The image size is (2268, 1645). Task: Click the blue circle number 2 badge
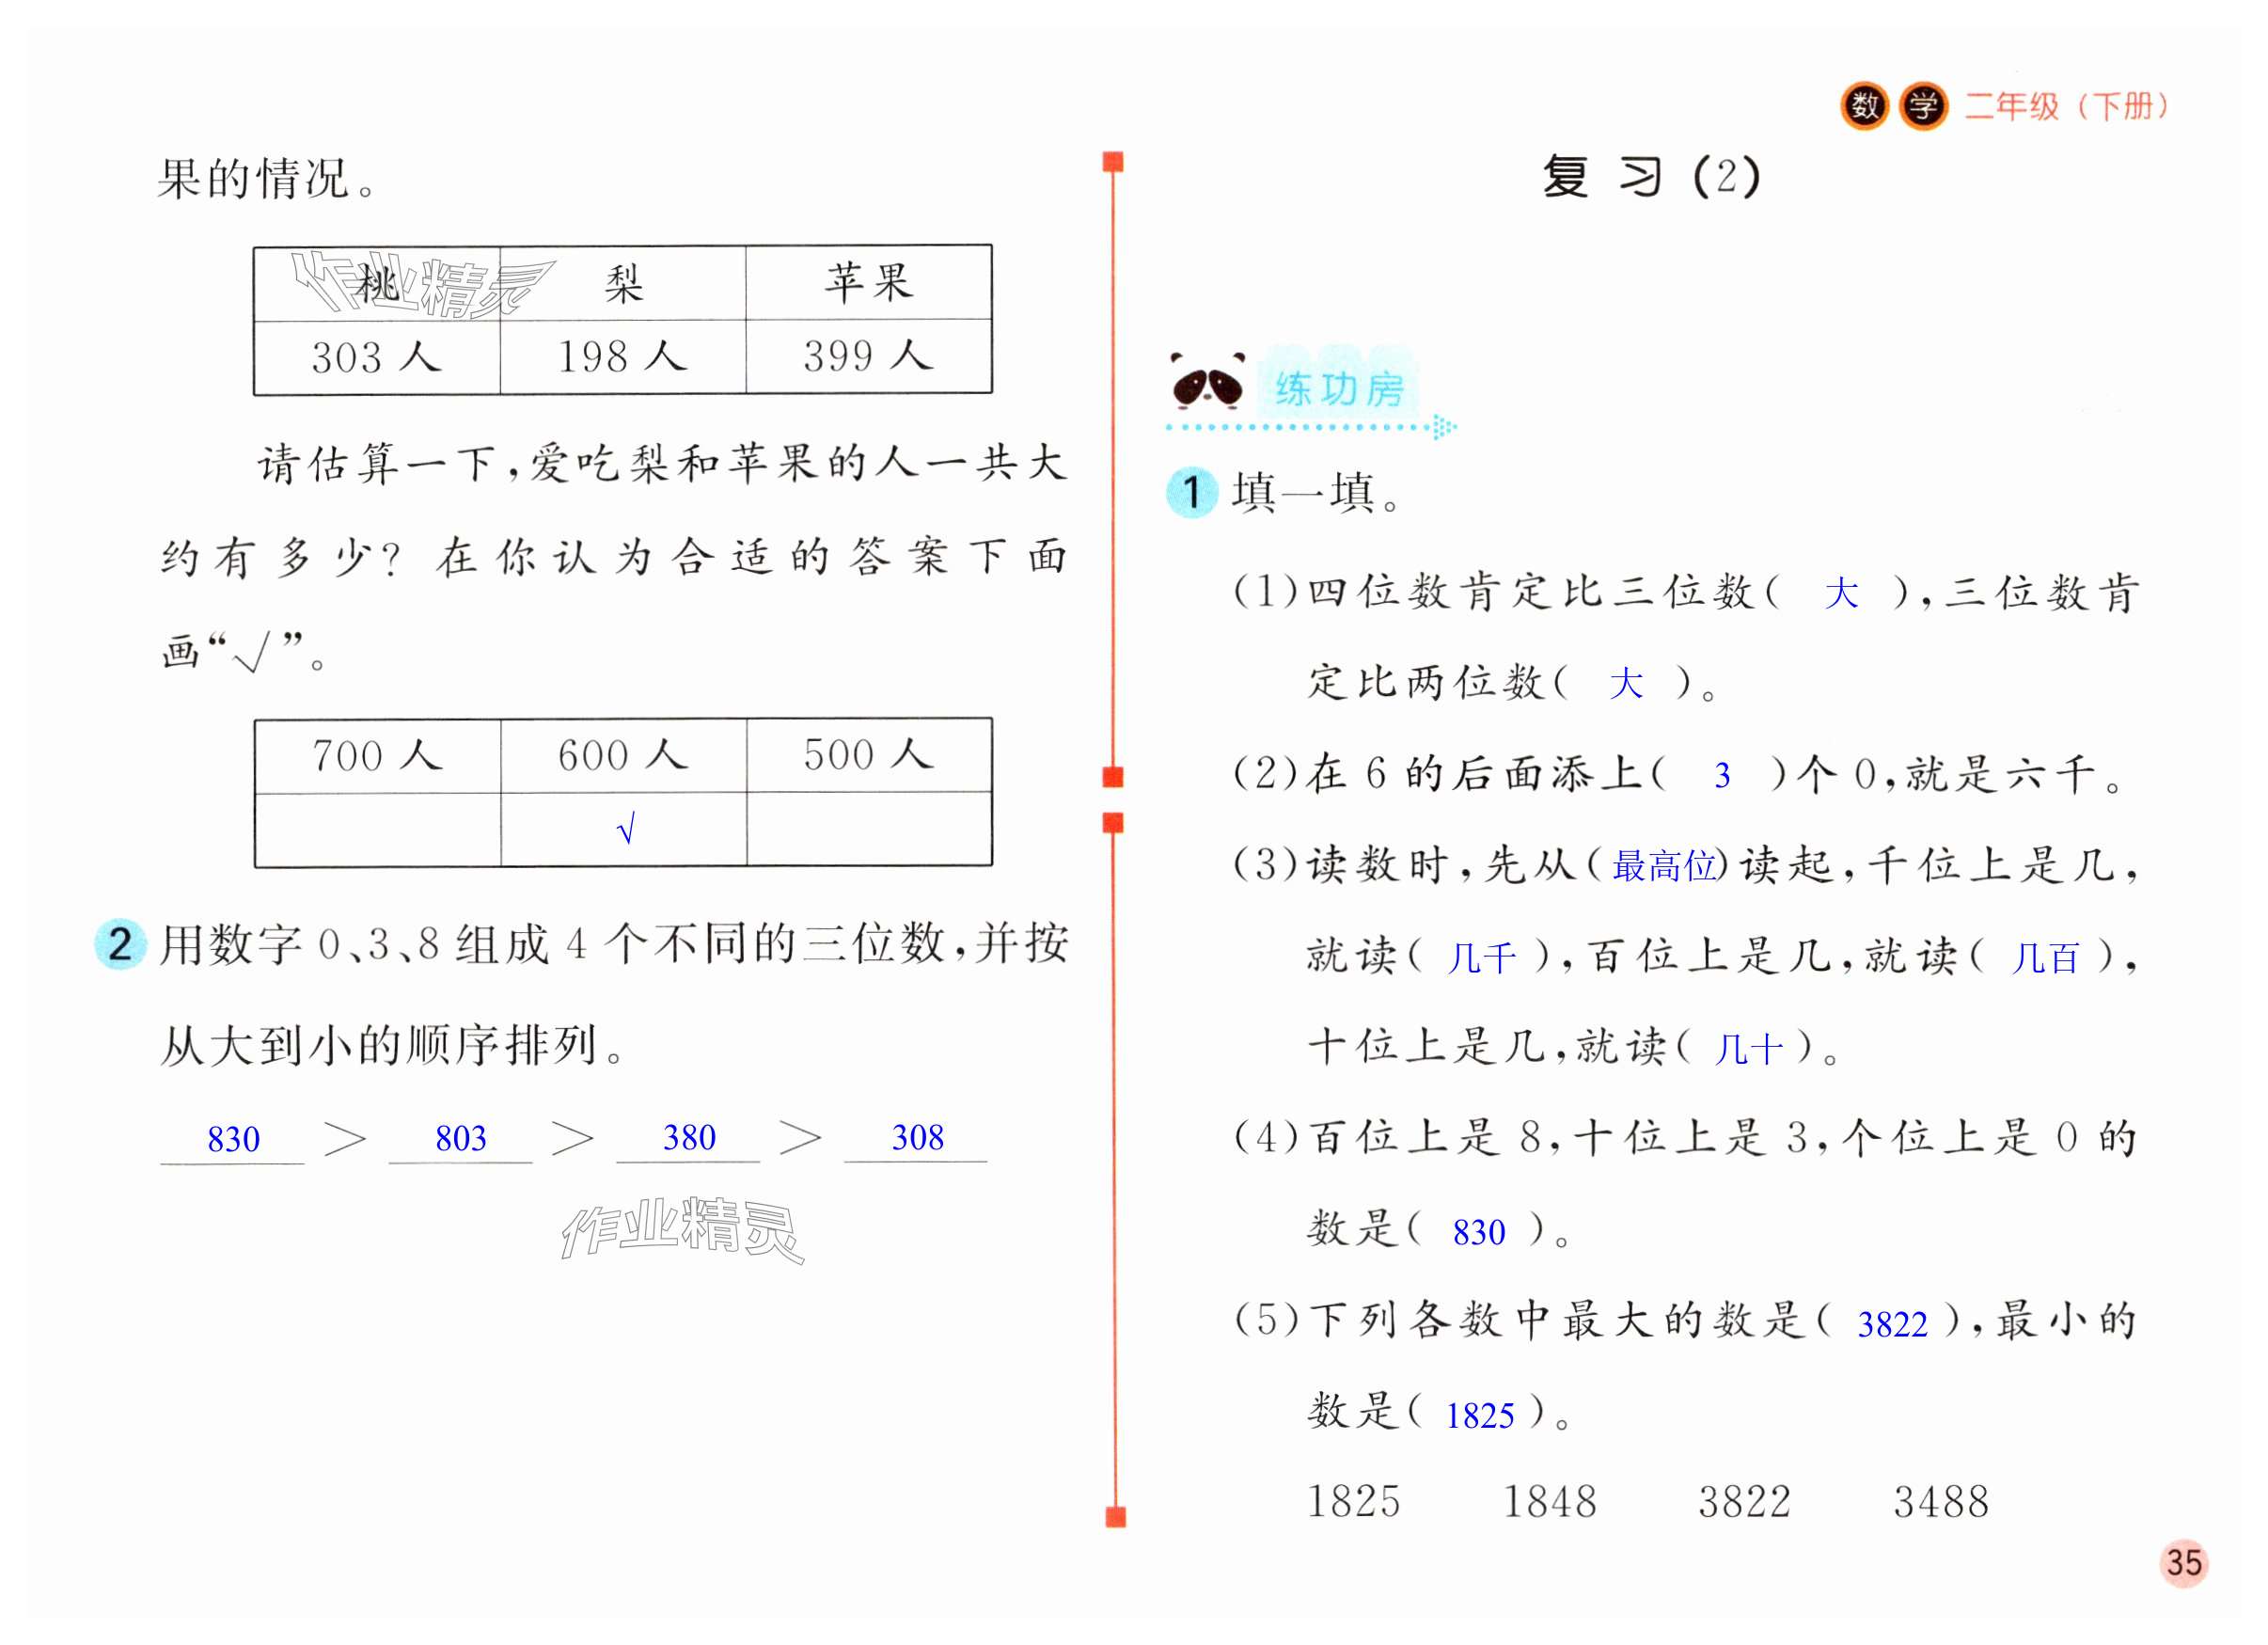point(120,944)
